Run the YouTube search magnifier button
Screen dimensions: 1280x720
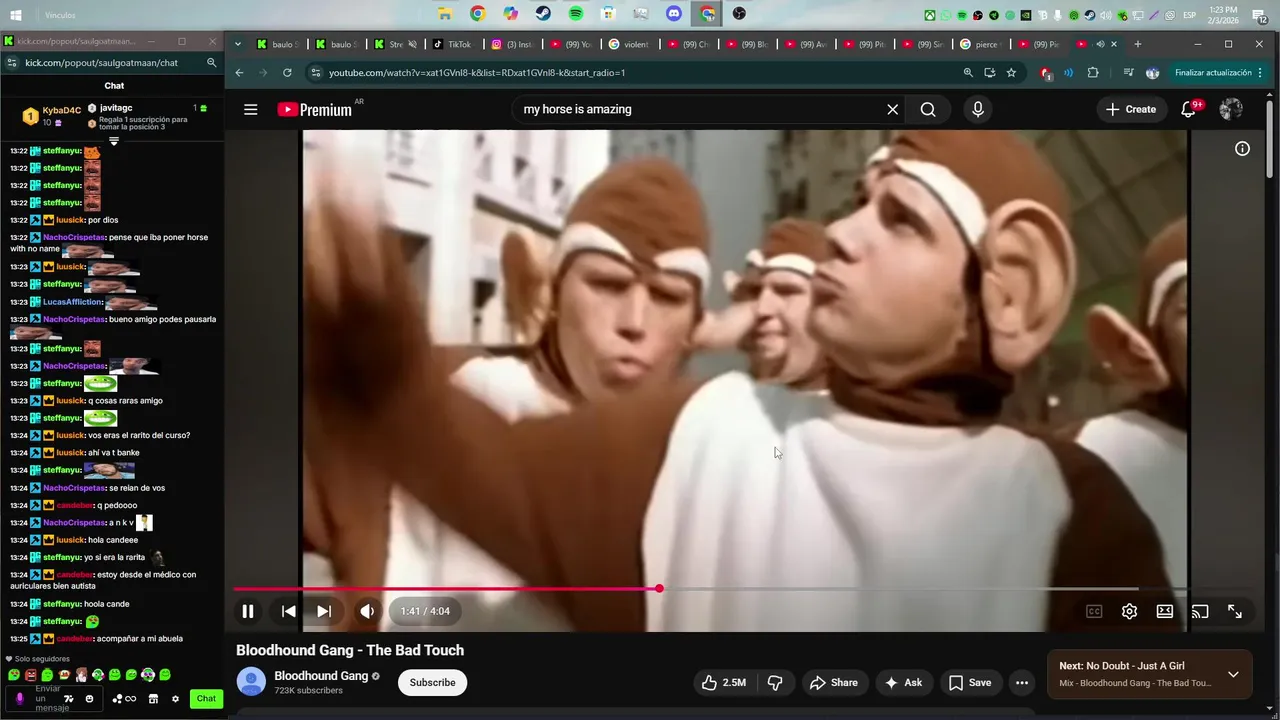[x=928, y=109]
